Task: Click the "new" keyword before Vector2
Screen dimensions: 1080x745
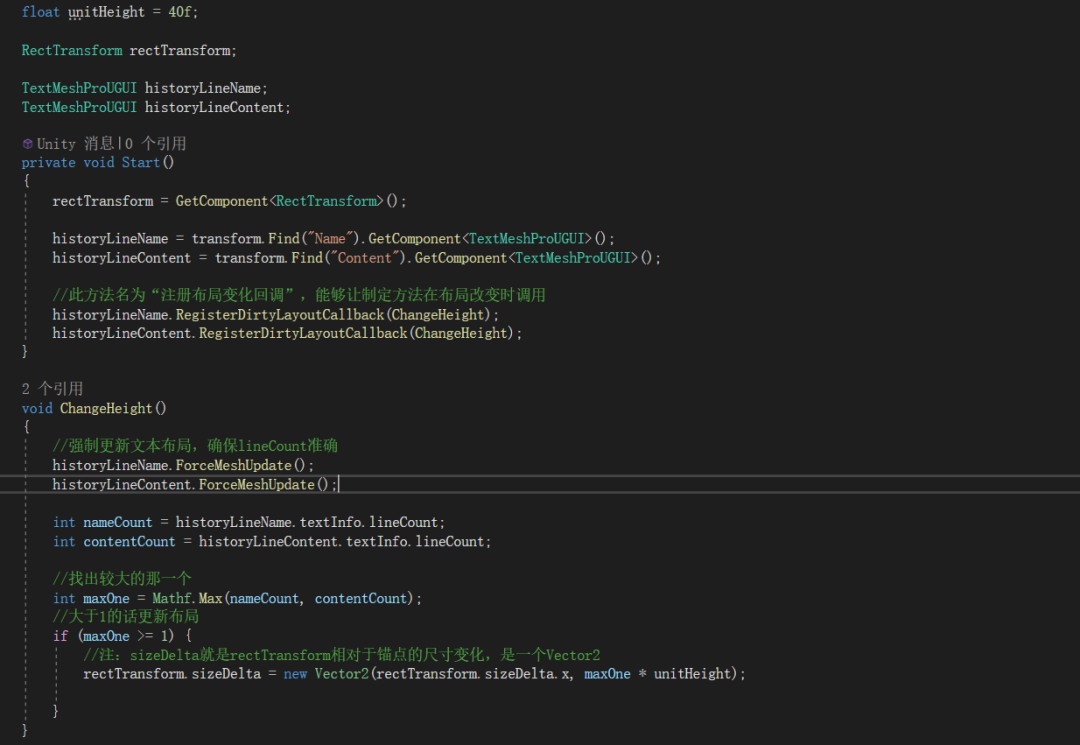Action: (295, 674)
